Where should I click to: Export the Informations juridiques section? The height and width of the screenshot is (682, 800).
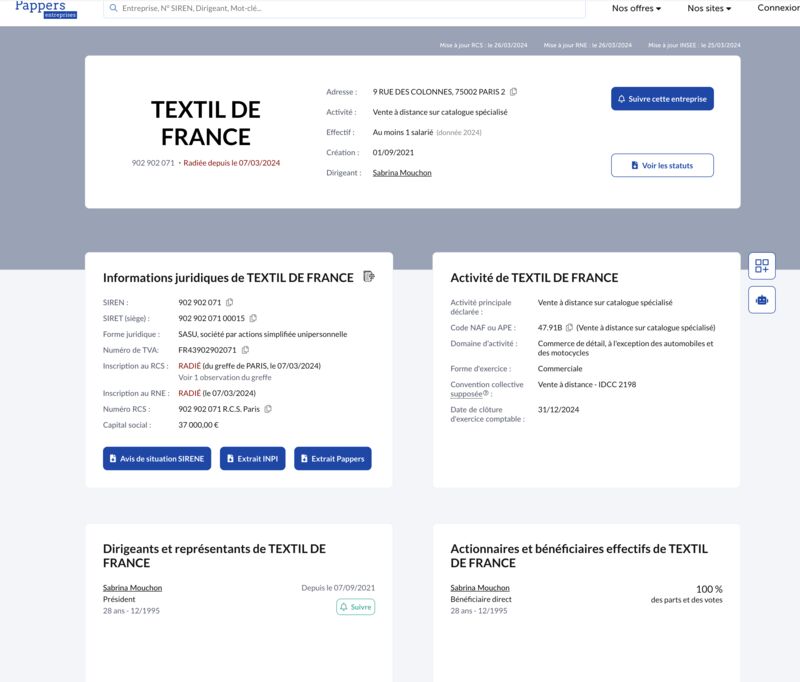369,276
